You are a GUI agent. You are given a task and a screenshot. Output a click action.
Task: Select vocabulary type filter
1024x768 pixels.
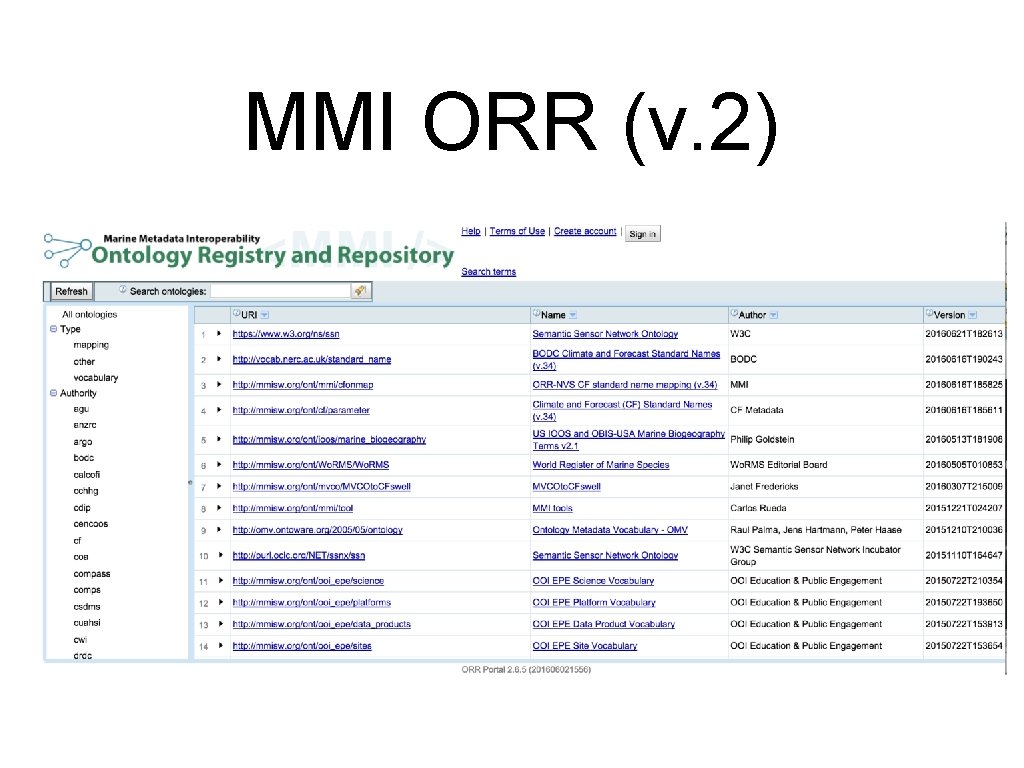(95, 377)
